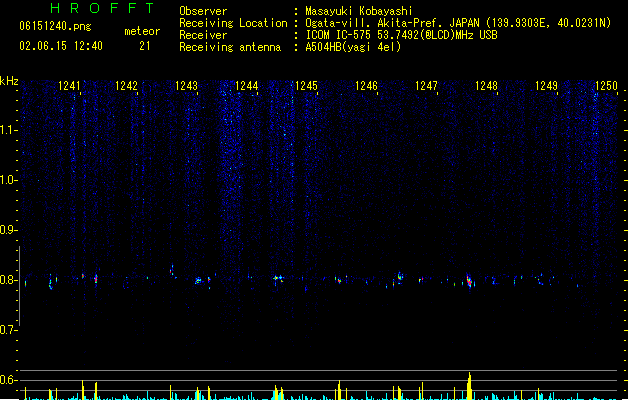Click the 1250 time marker
Image resolution: width=629 pixels, height=400 pixels.
606,86
